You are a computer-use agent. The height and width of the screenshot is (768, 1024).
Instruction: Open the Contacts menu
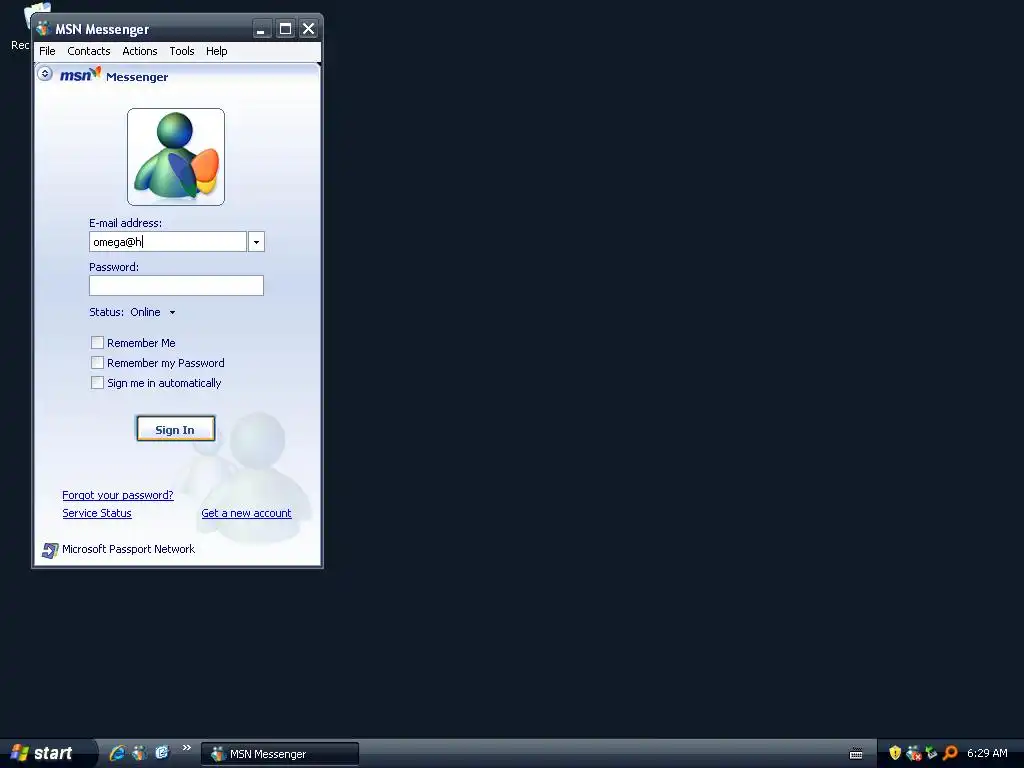[89, 51]
